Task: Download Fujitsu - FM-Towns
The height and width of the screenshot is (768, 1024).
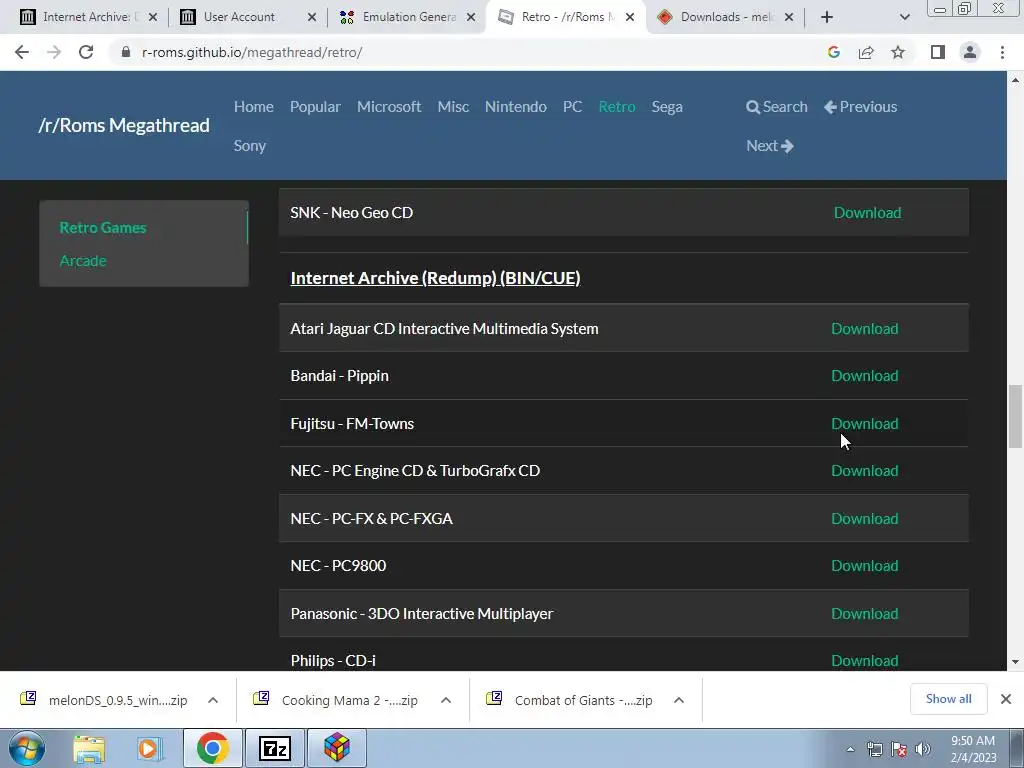Action: (x=865, y=423)
